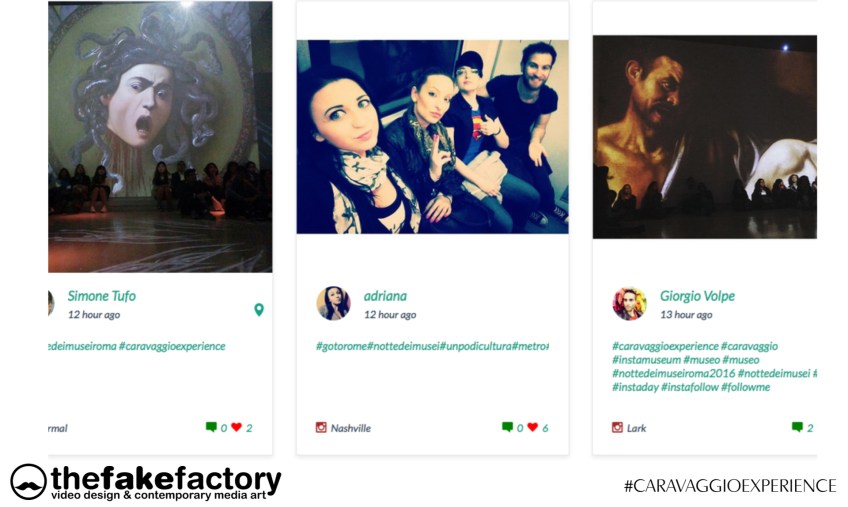Click the comment bubble on adriana's post
Screen dimensions: 848x507
[x=507, y=427]
